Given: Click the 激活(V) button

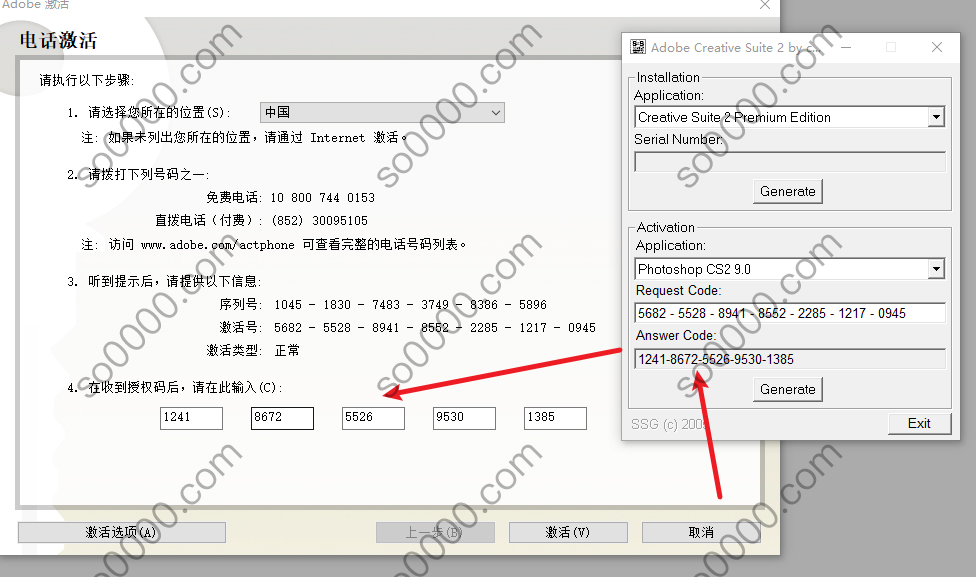Looking at the screenshot, I should [568, 532].
